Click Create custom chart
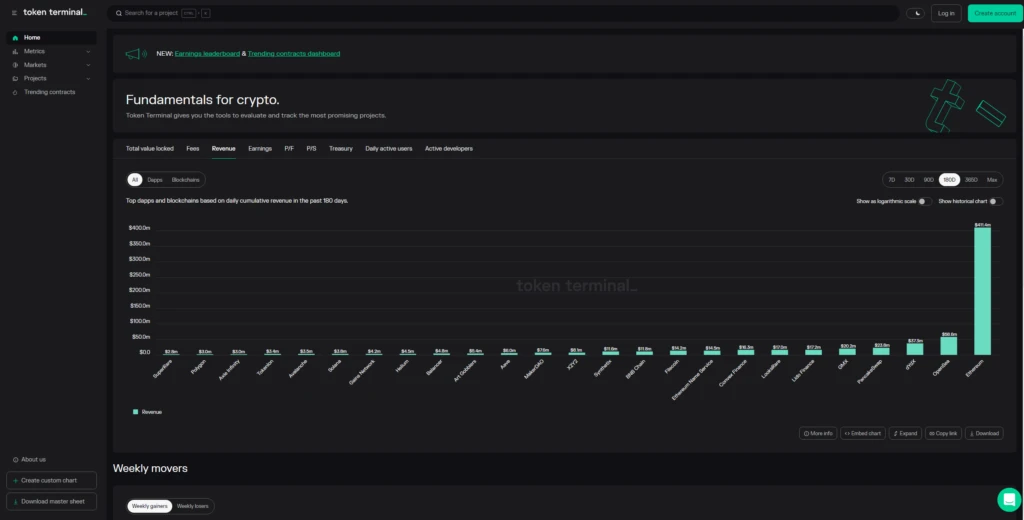The height and width of the screenshot is (520, 1024). 52,480
